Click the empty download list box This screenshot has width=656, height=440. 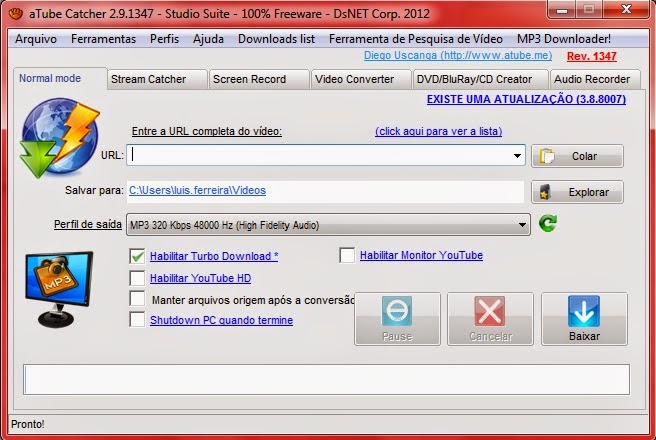click(x=326, y=379)
